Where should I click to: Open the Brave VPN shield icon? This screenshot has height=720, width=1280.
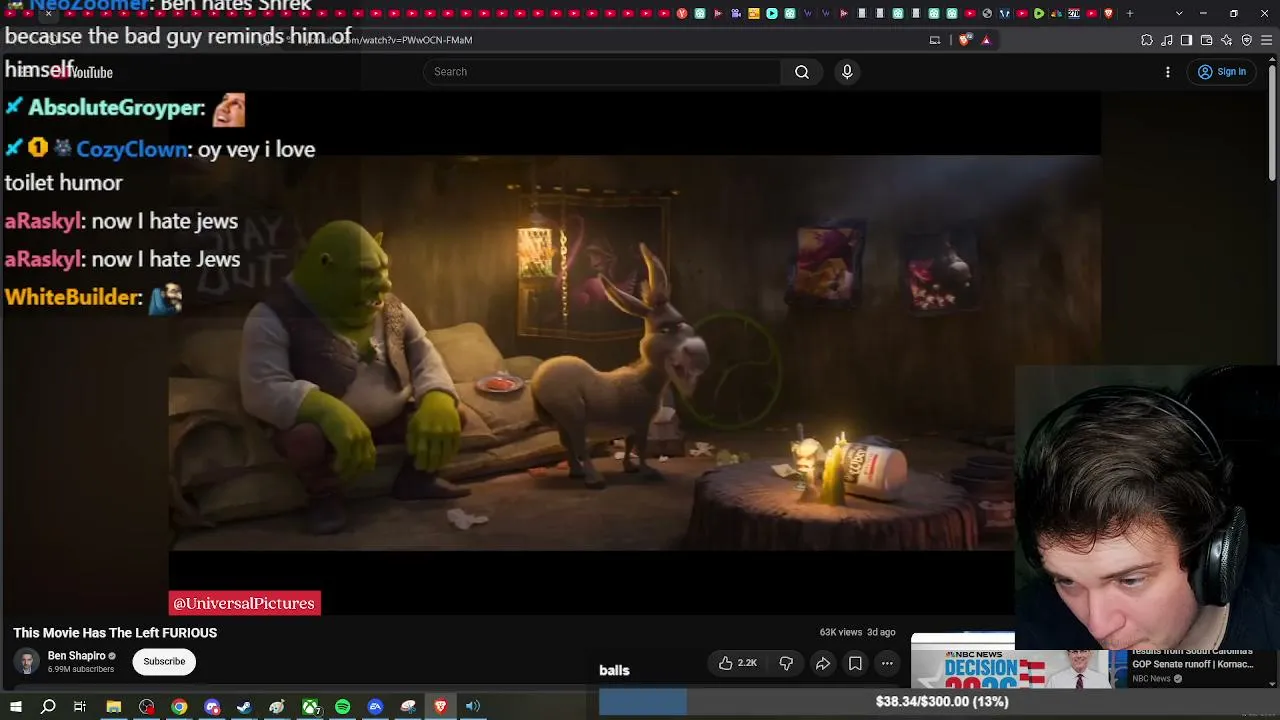(1247, 40)
